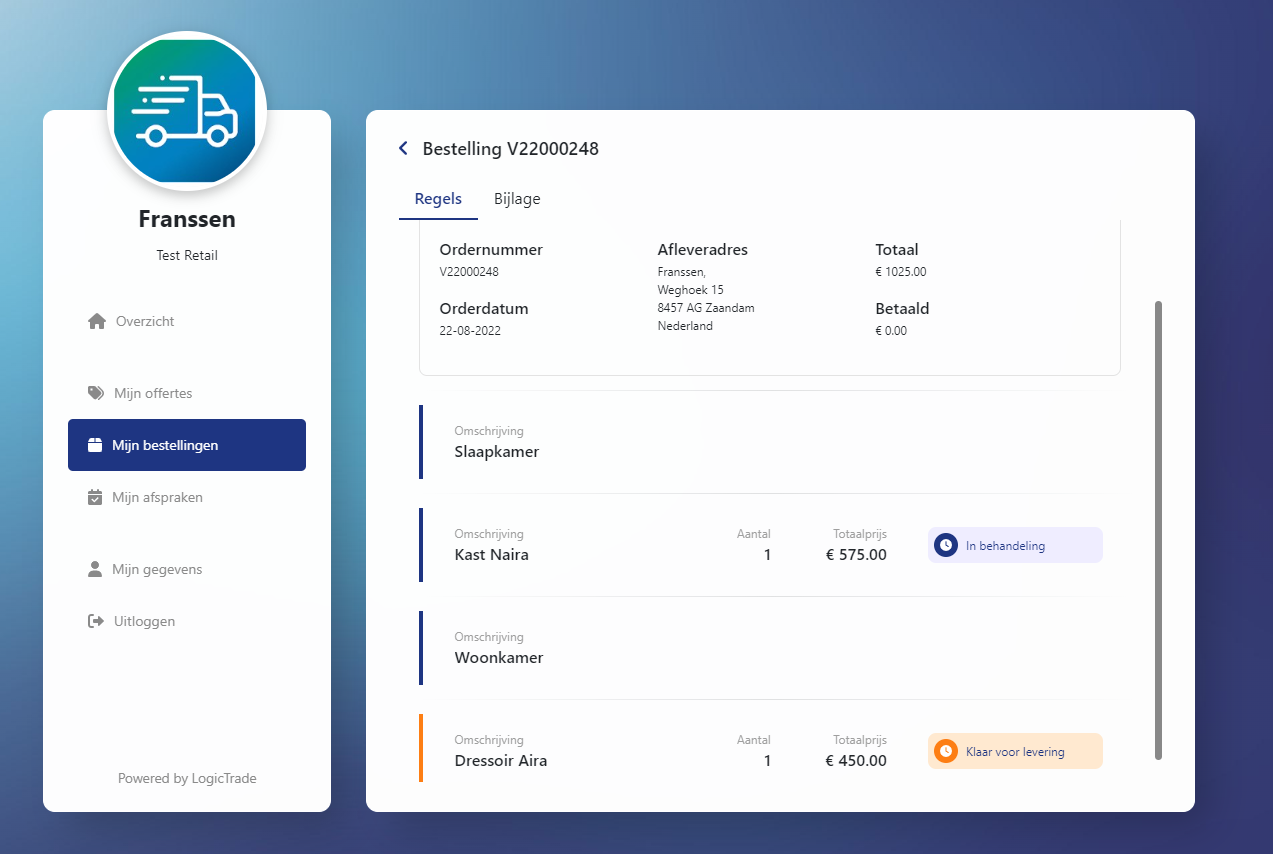The image size is (1273, 854).
Task: Click the In behandeling status badge
Action: [1015, 546]
